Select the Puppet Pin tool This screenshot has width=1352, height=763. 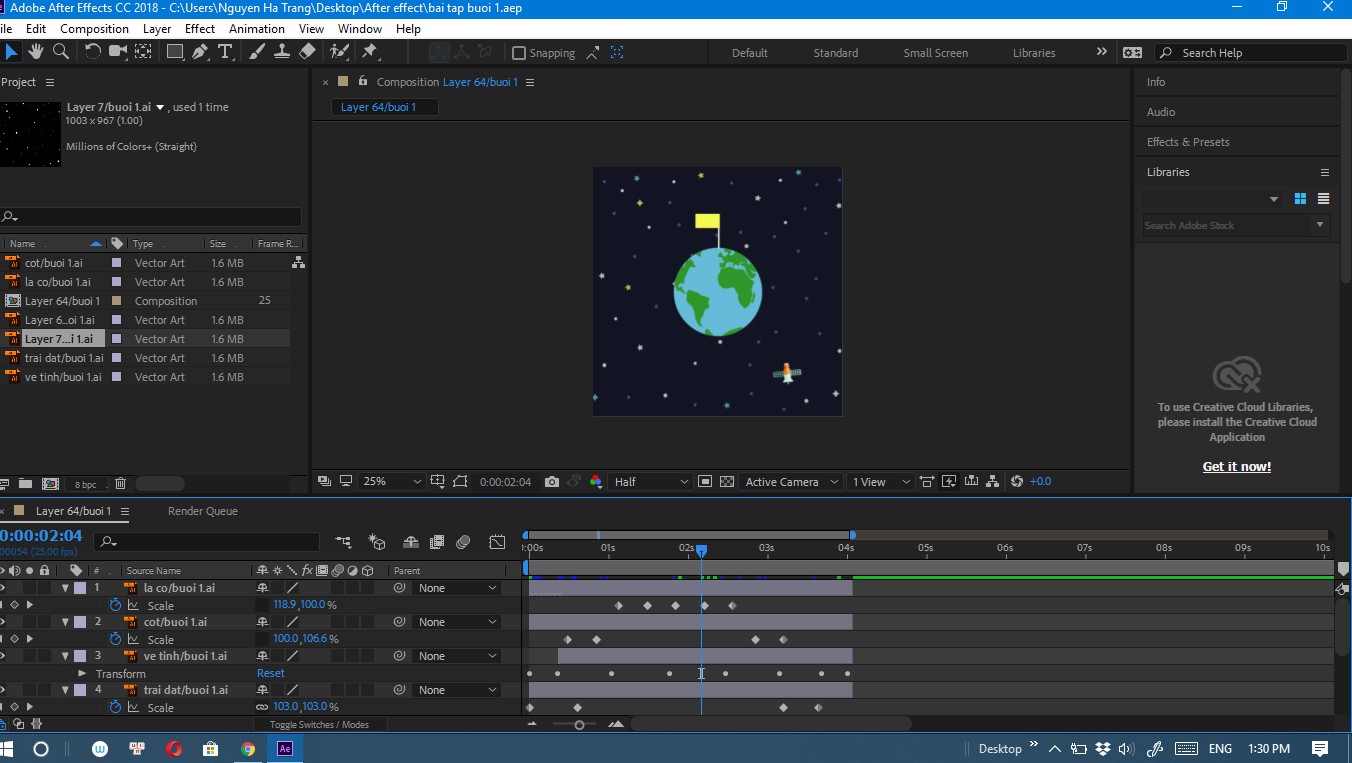tap(370, 52)
